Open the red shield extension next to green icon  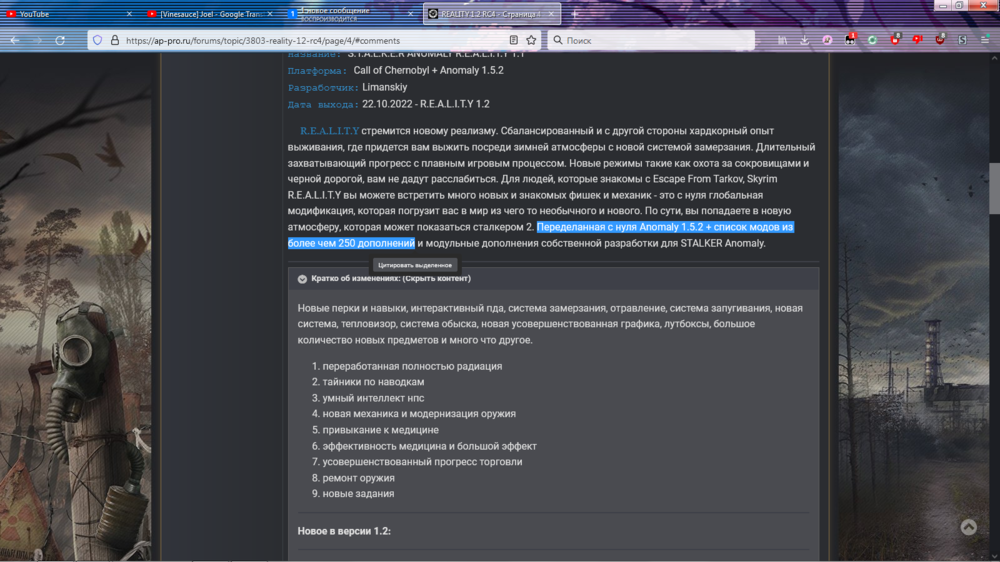coord(895,40)
